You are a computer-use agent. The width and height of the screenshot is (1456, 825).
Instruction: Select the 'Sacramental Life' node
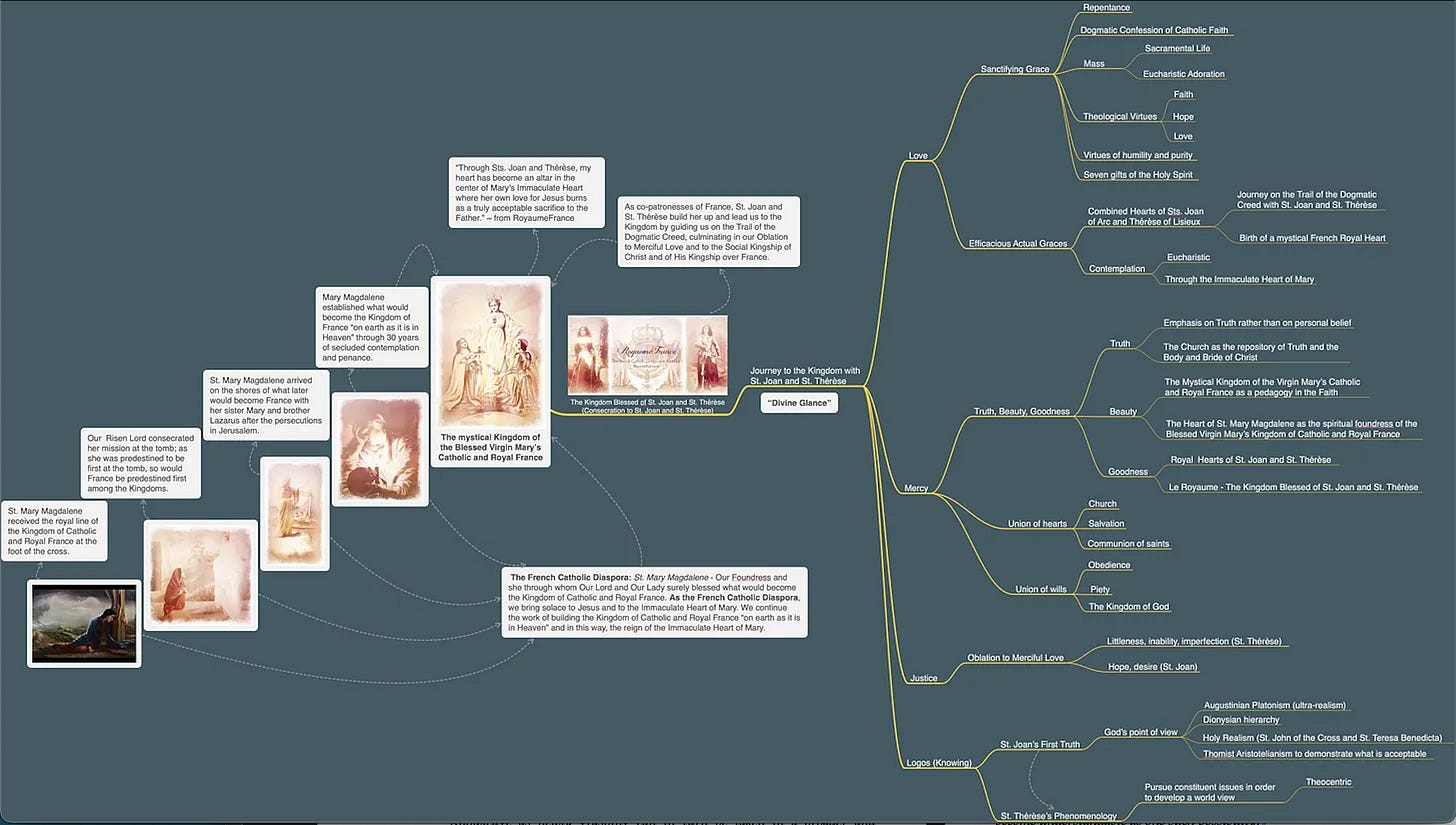pos(1177,48)
